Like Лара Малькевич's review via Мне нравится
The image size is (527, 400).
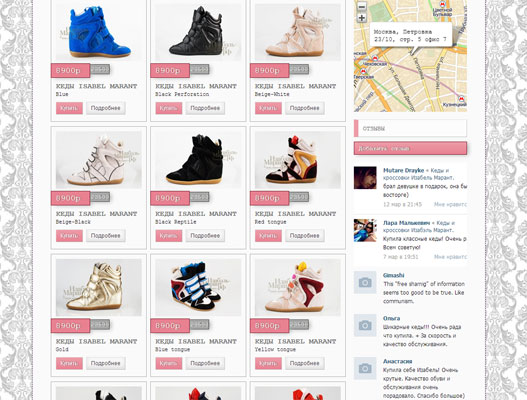click(450, 257)
